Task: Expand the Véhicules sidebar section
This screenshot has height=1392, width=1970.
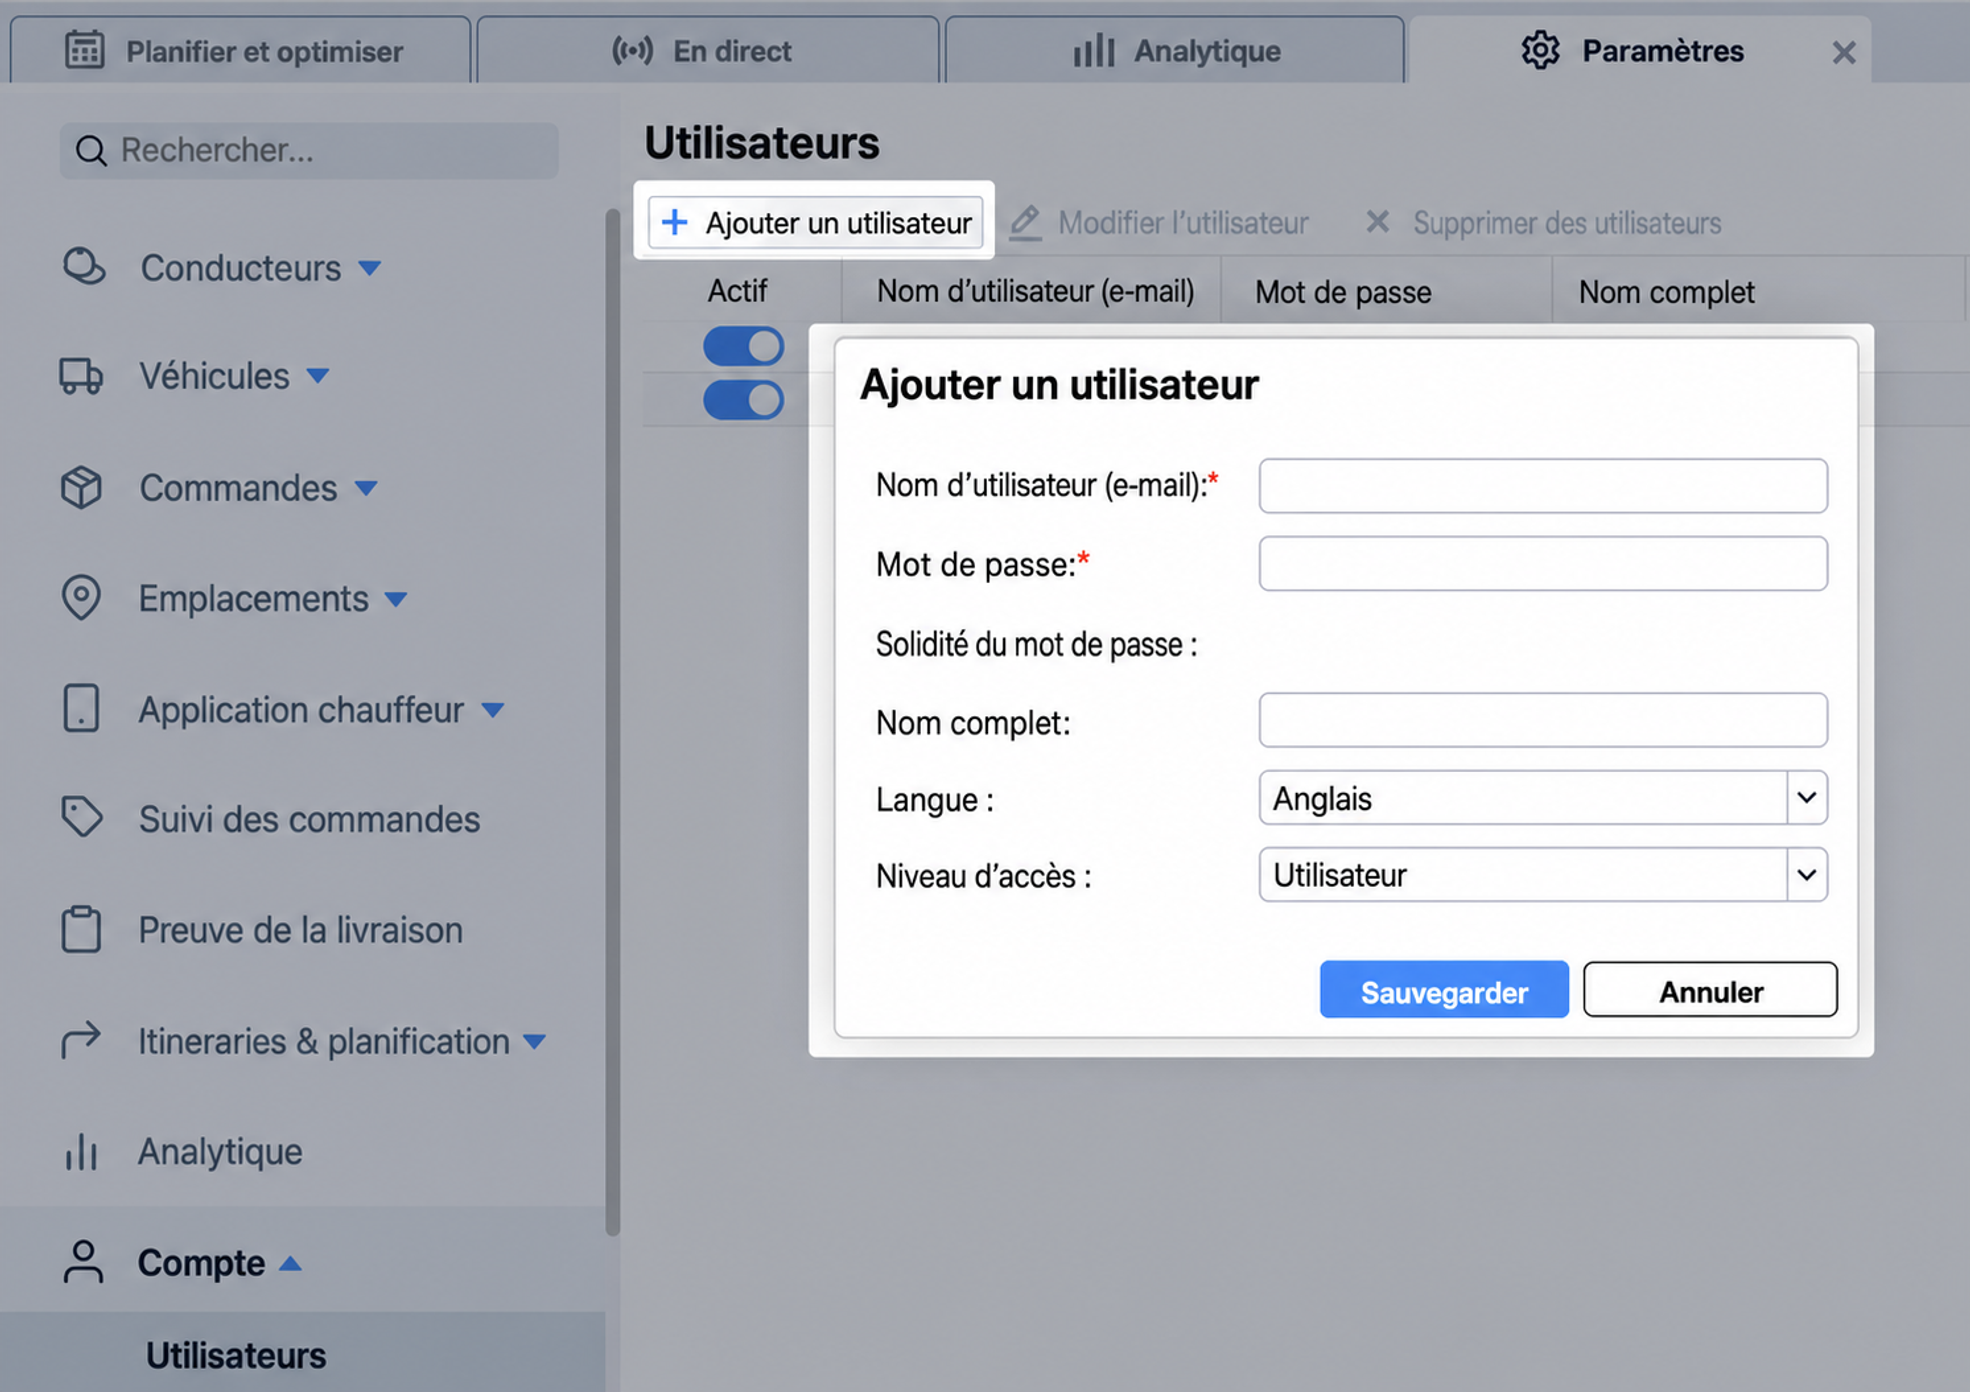Action: [x=318, y=376]
